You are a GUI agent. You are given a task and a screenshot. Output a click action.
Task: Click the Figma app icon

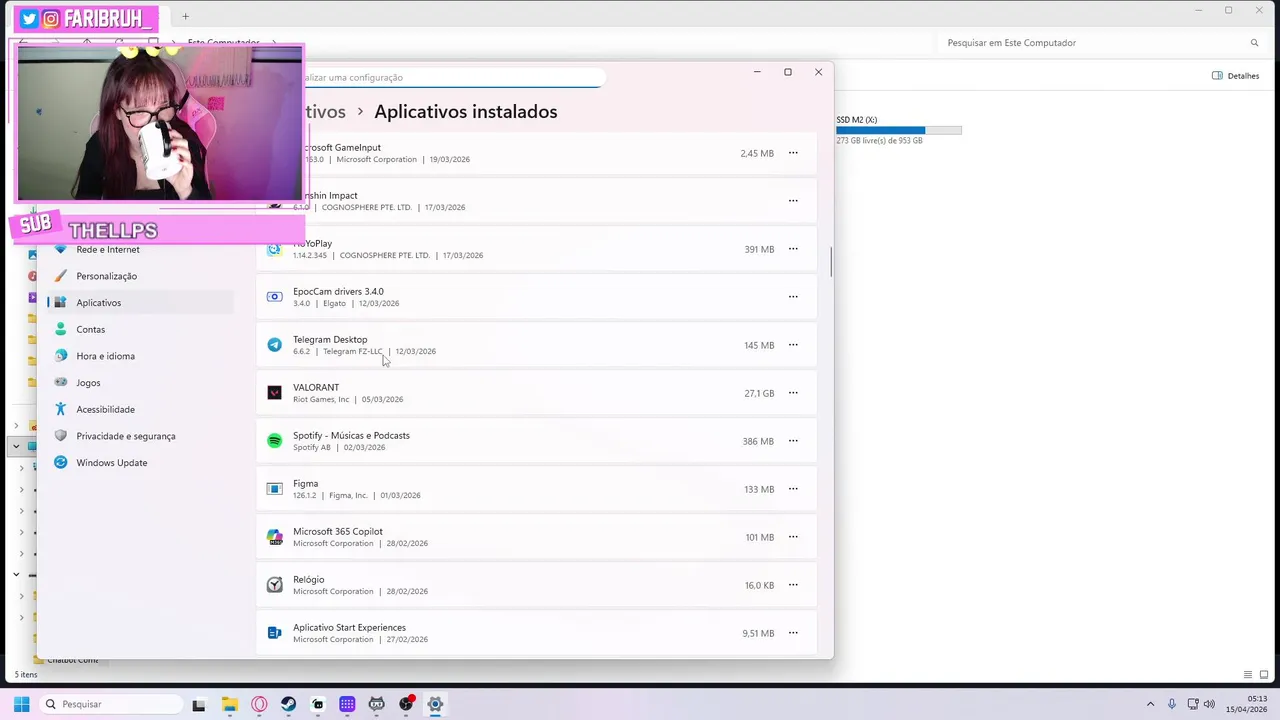[x=274, y=489]
